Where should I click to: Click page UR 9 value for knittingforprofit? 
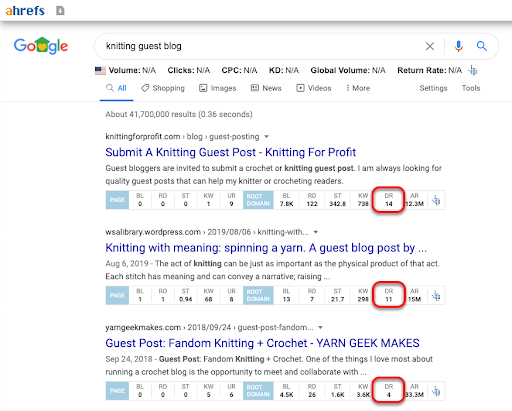[x=231, y=204]
